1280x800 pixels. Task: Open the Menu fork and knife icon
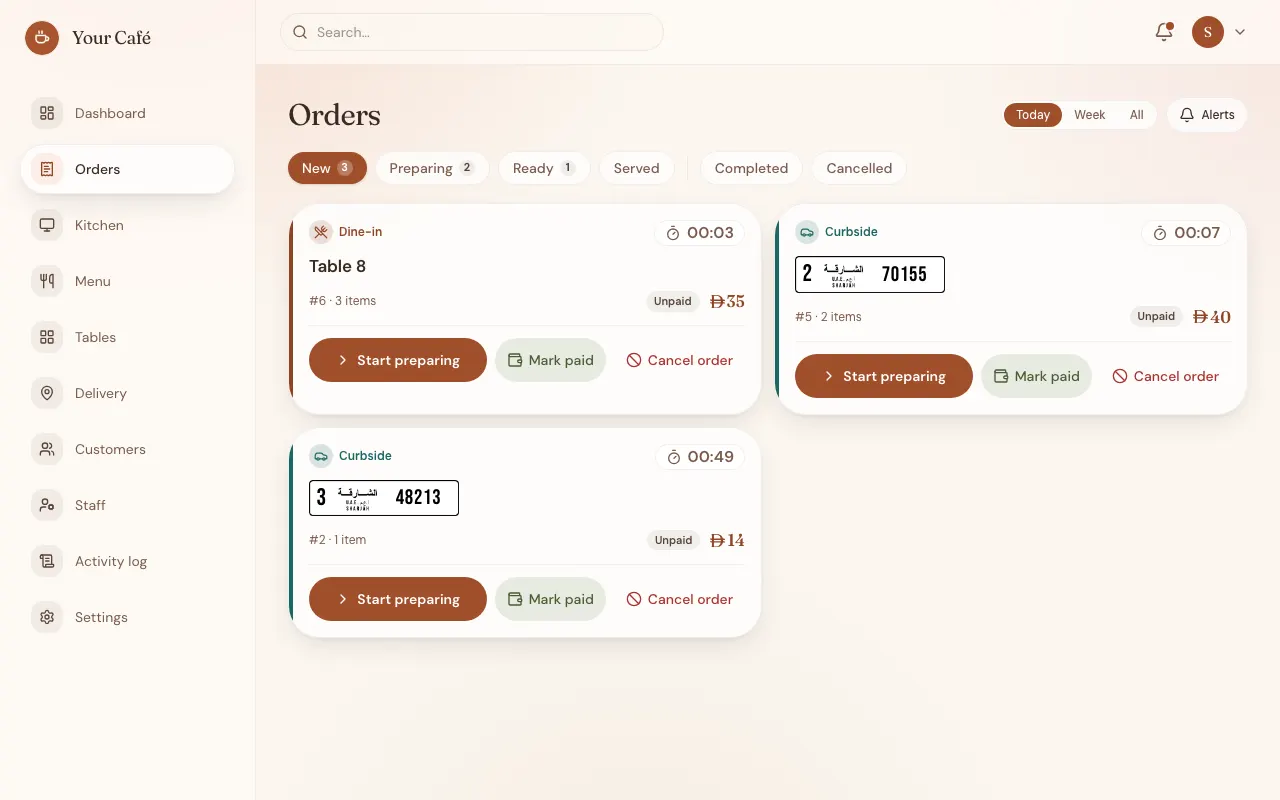click(x=47, y=281)
